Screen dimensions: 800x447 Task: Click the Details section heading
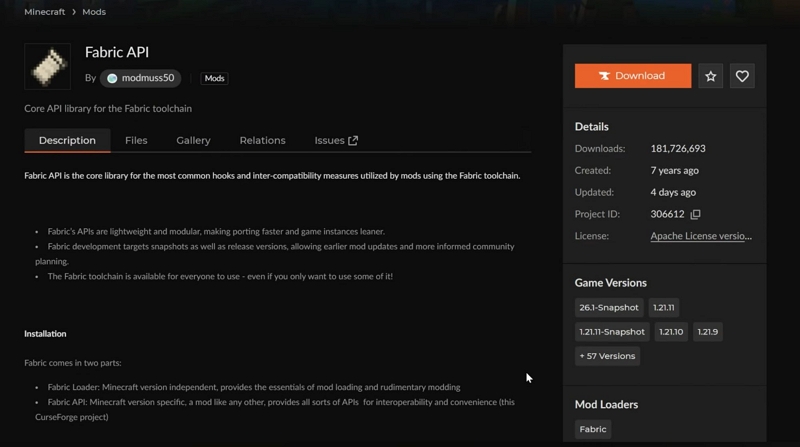(x=591, y=127)
